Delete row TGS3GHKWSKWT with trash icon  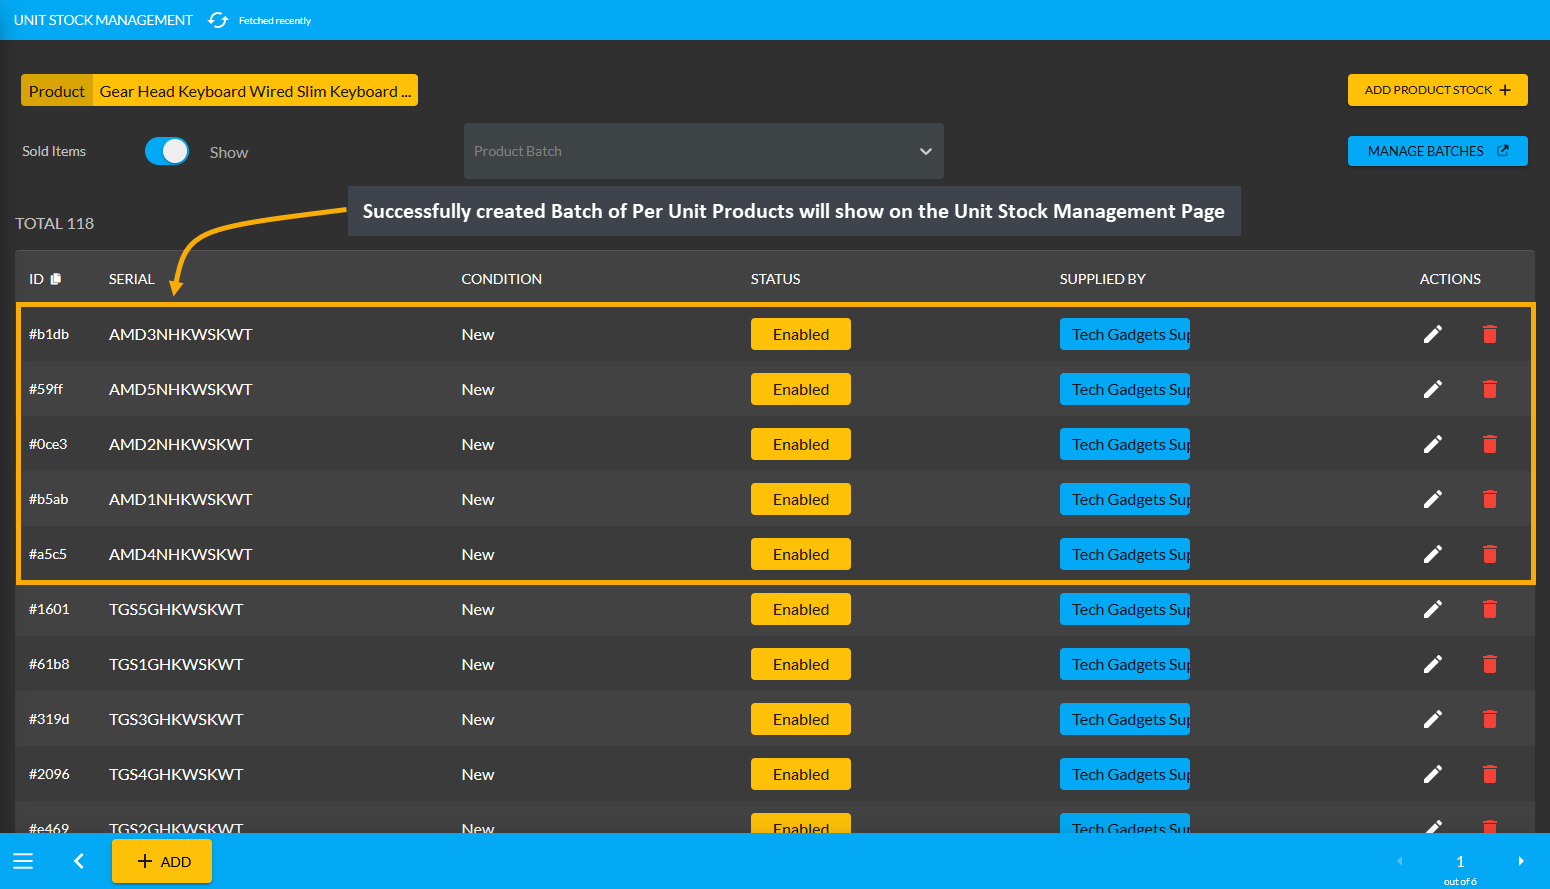coord(1490,719)
